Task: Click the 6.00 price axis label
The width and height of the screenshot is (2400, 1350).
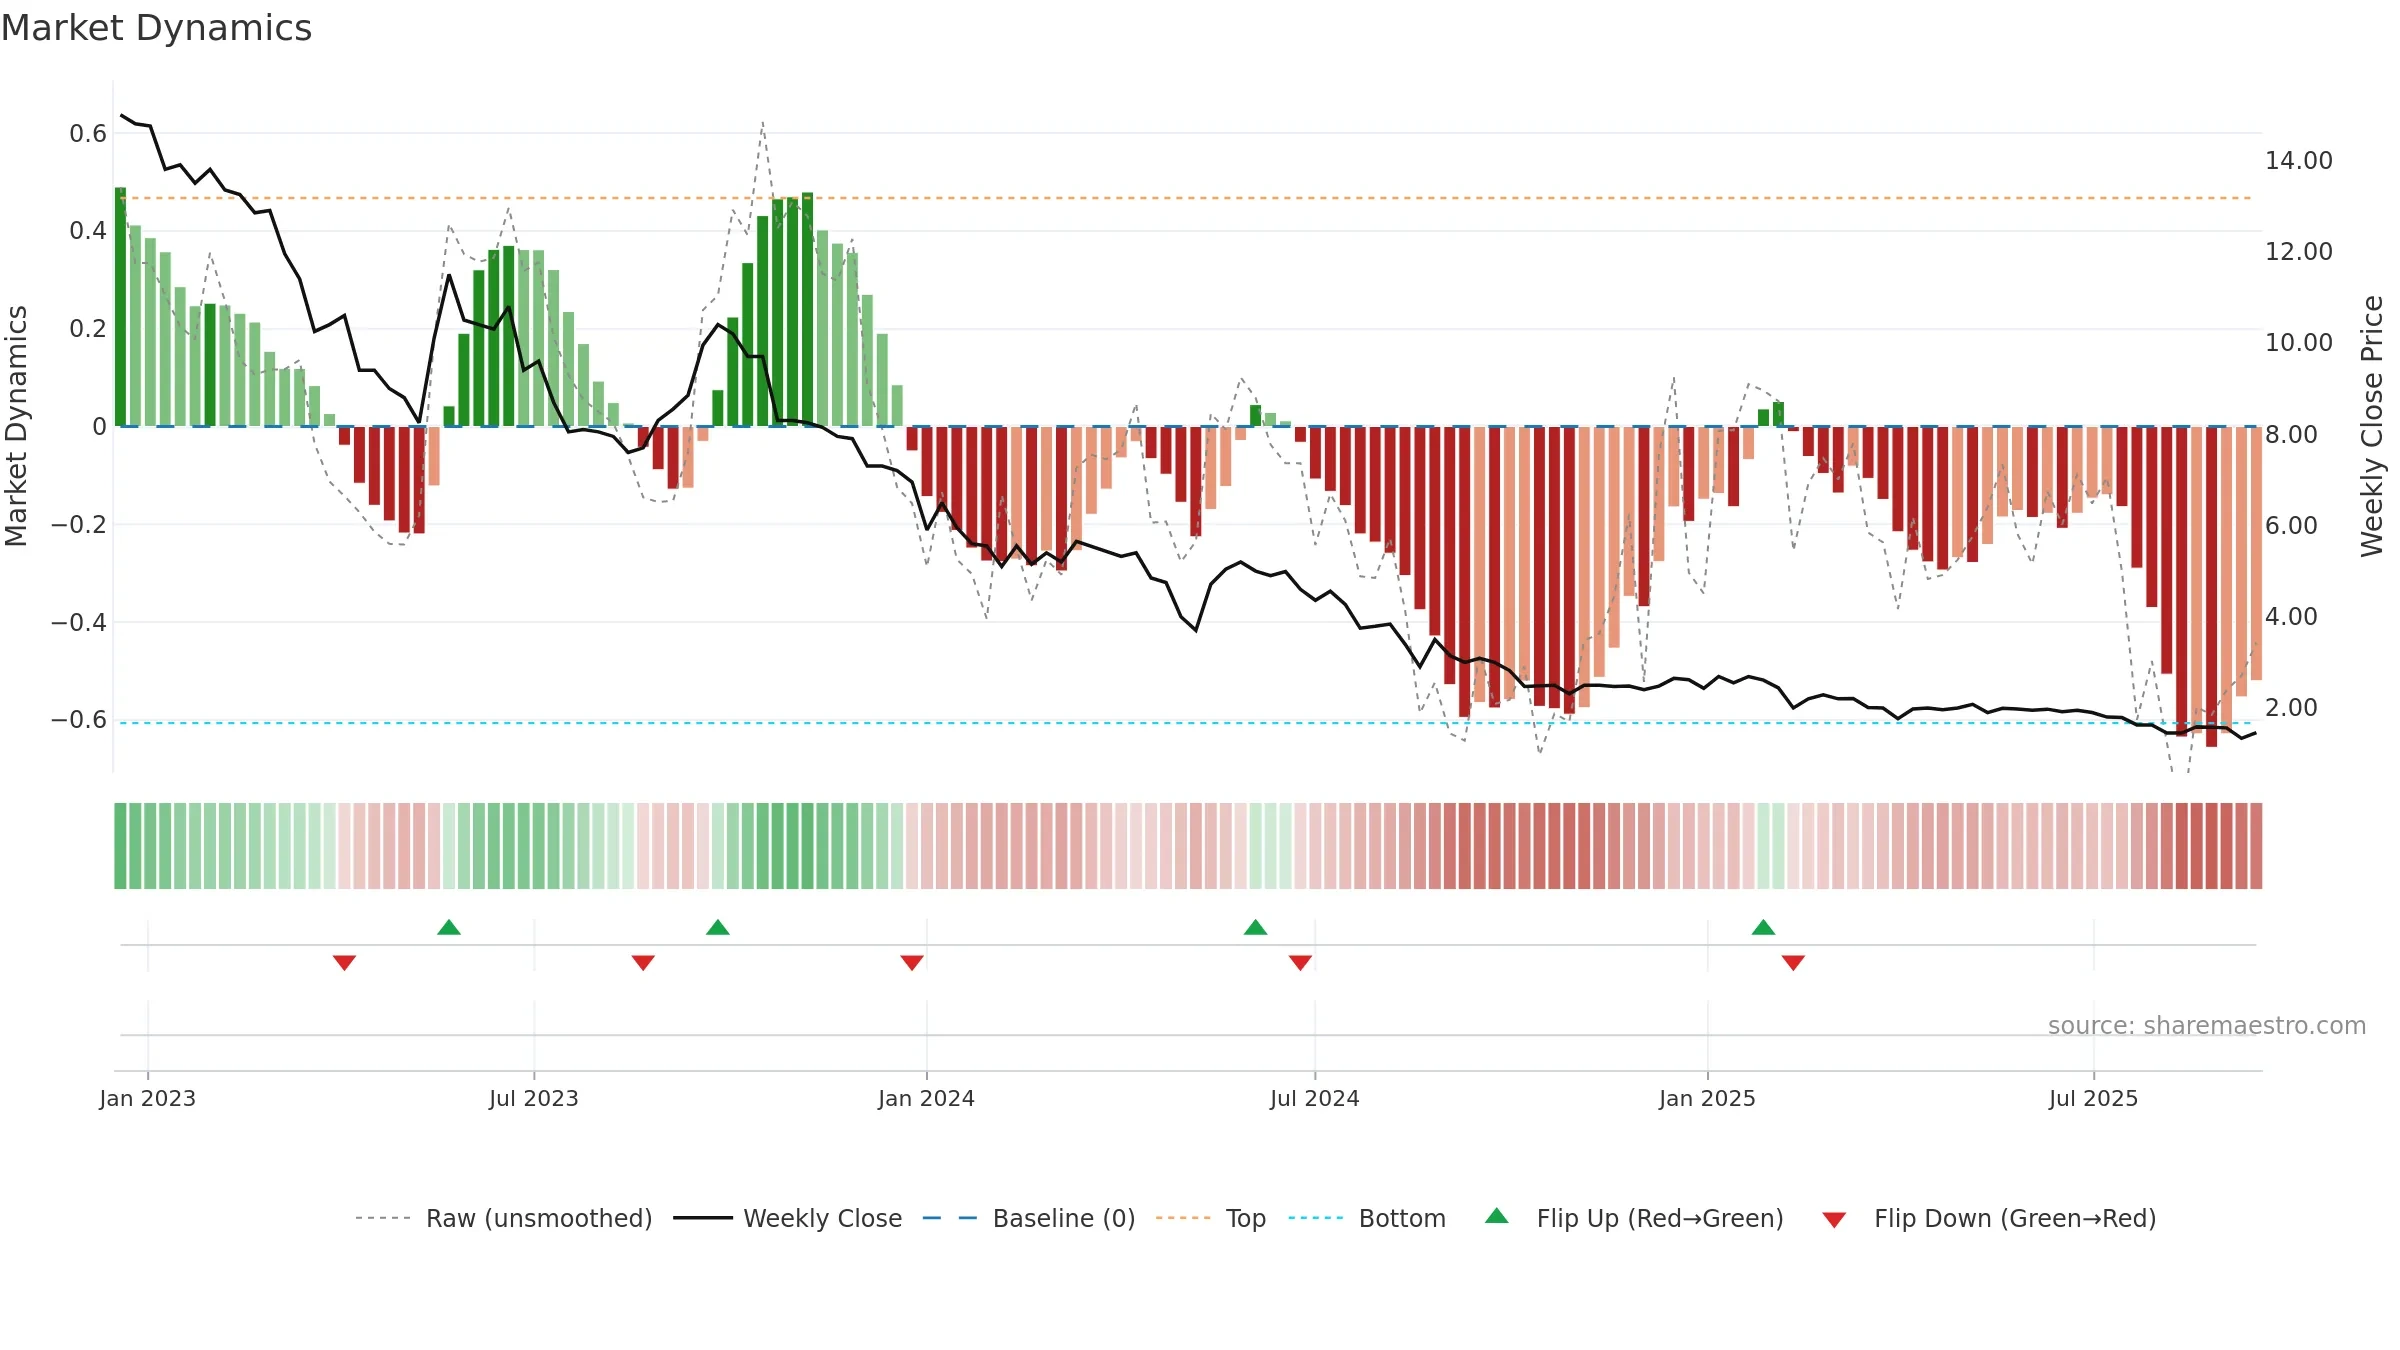Action: click(2291, 525)
